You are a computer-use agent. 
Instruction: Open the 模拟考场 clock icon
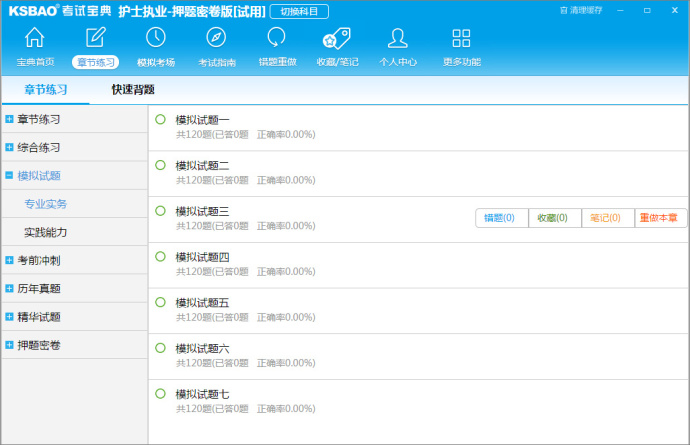(x=156, y=38)
